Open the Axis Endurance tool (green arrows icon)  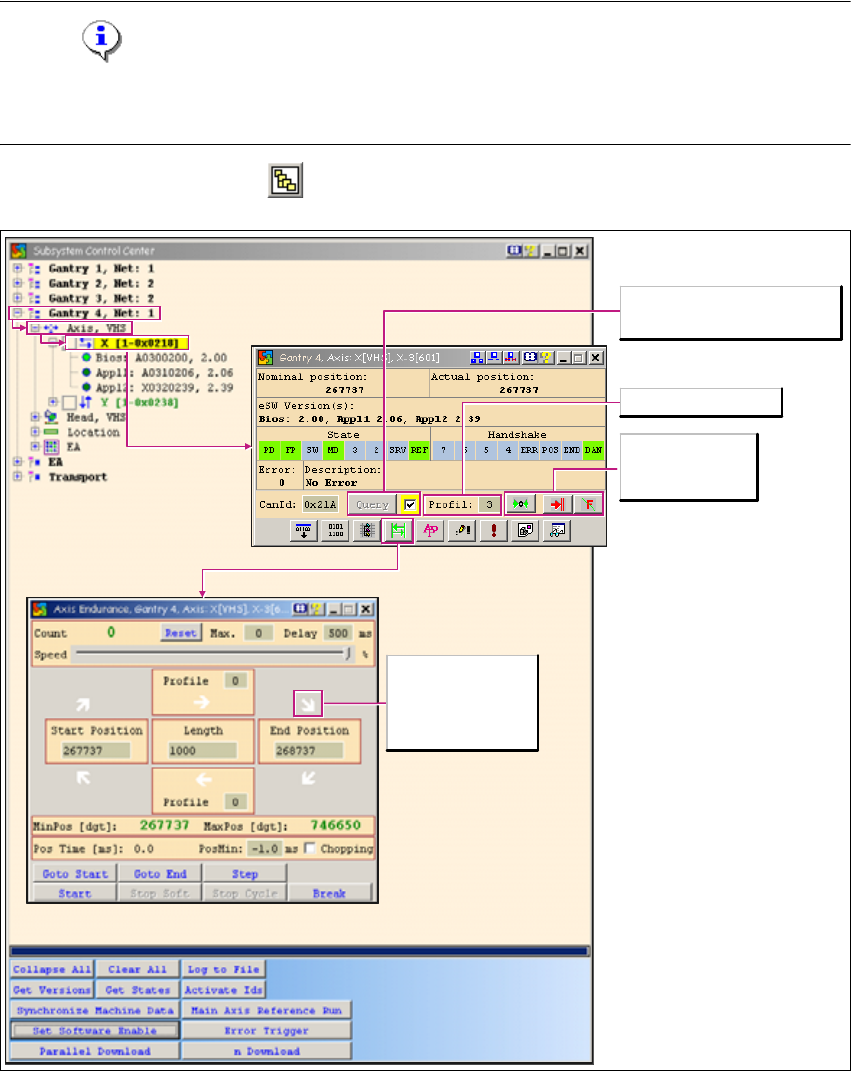point(398,531)
